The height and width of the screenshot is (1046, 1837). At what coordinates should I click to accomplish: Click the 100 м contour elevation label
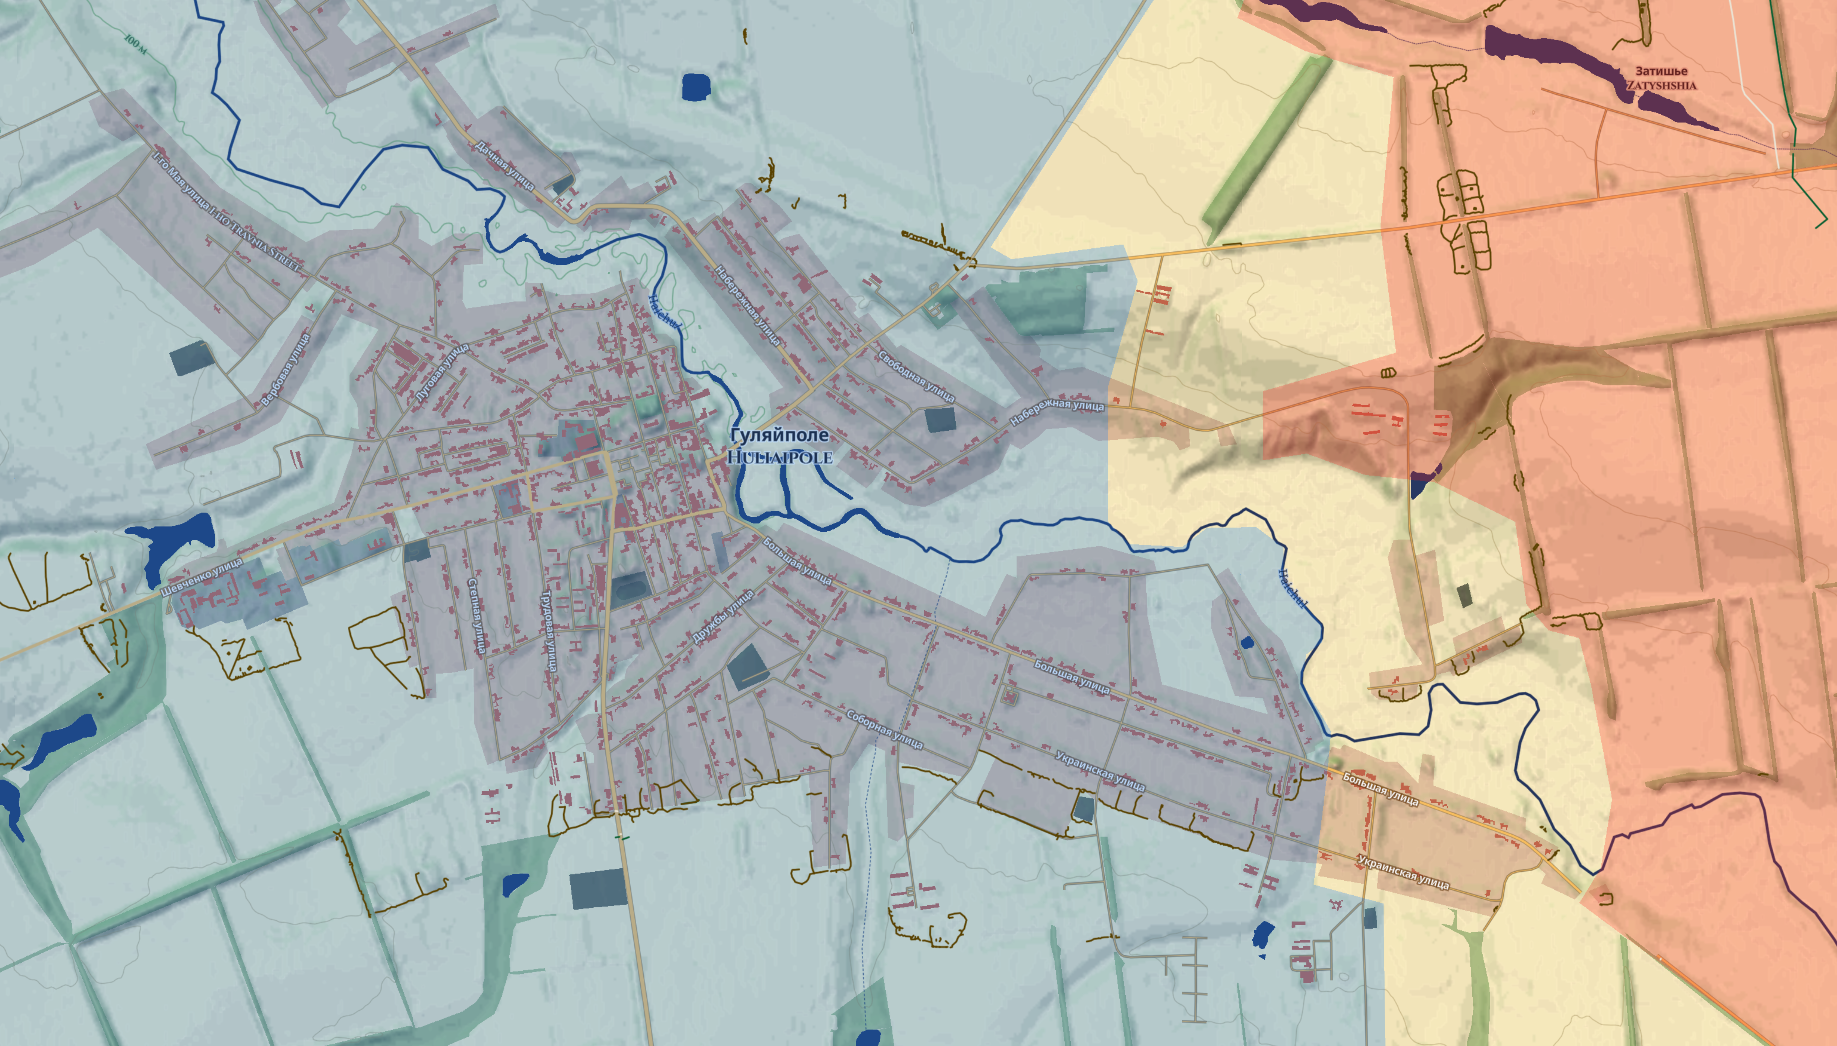tap(135, 43)
